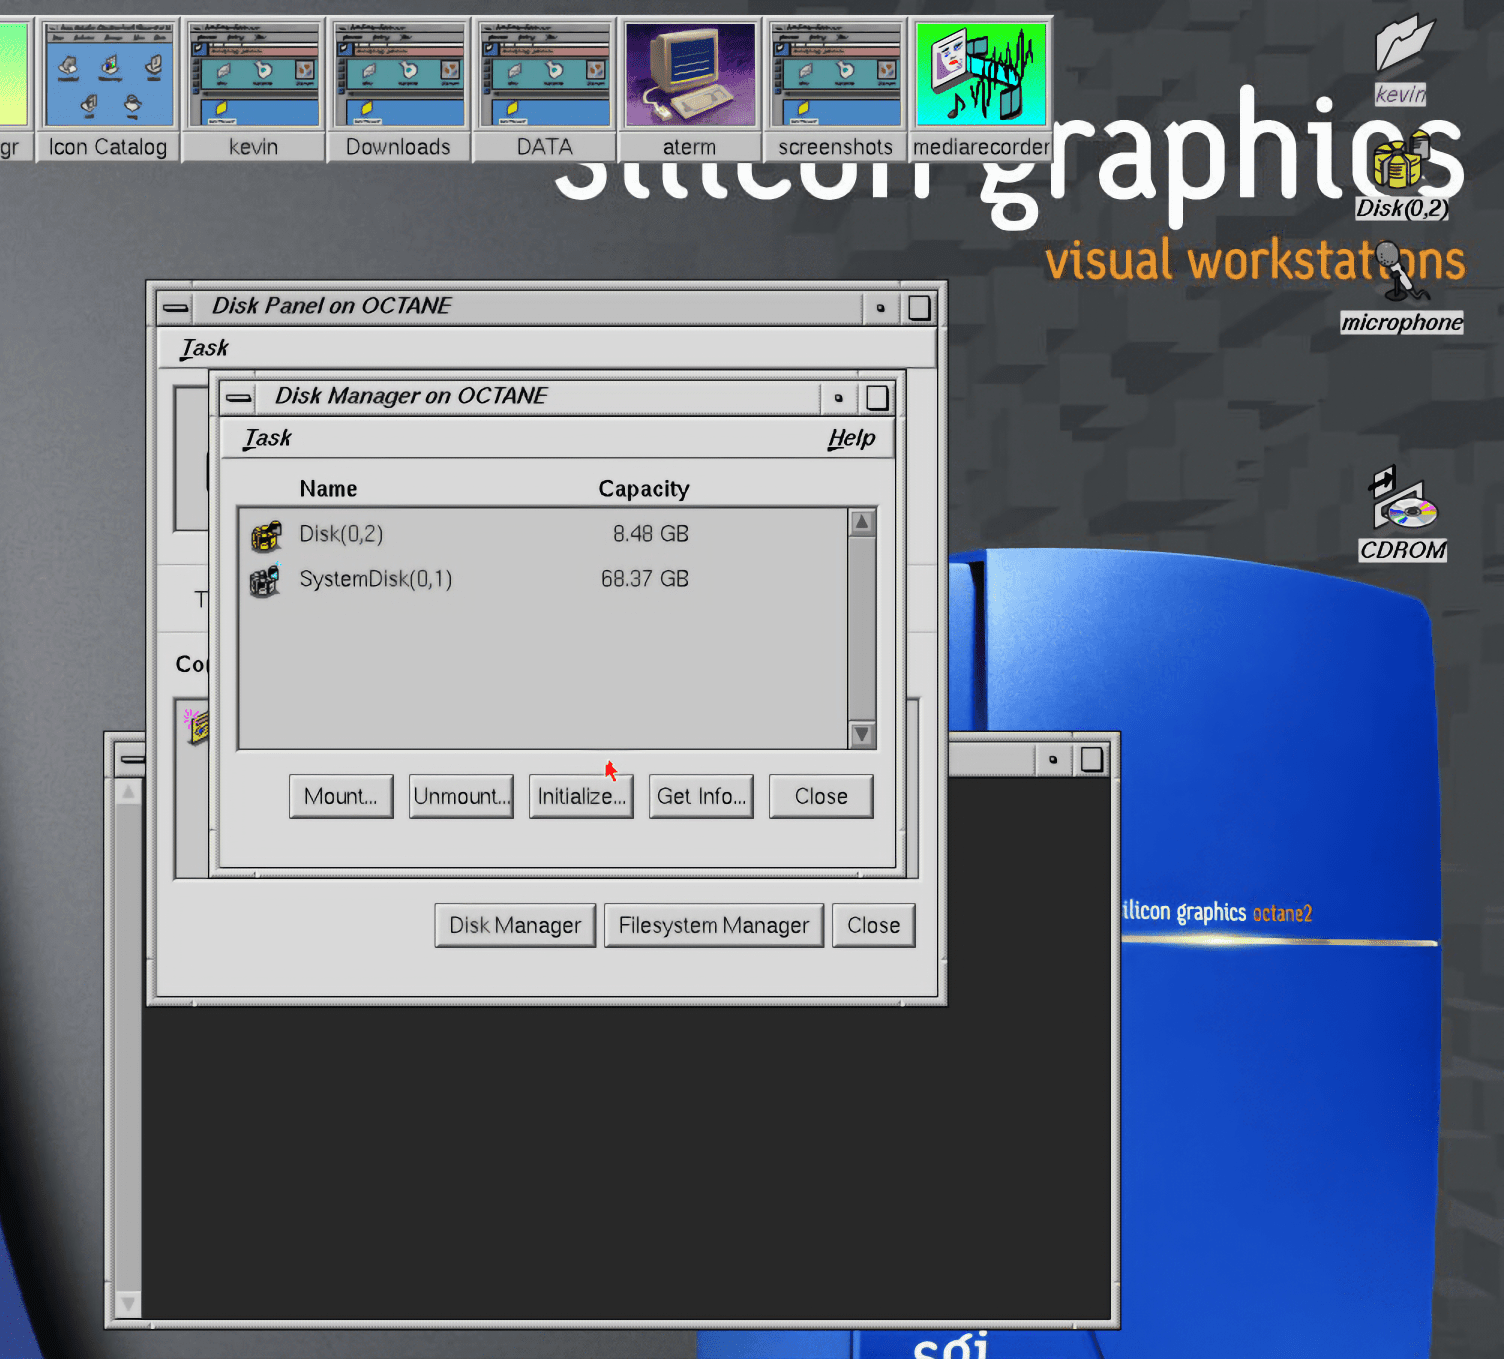Click the background terminal scrollbar up arrow
This screenshot has height=1359, width=1504.
[x=128, y=792]
